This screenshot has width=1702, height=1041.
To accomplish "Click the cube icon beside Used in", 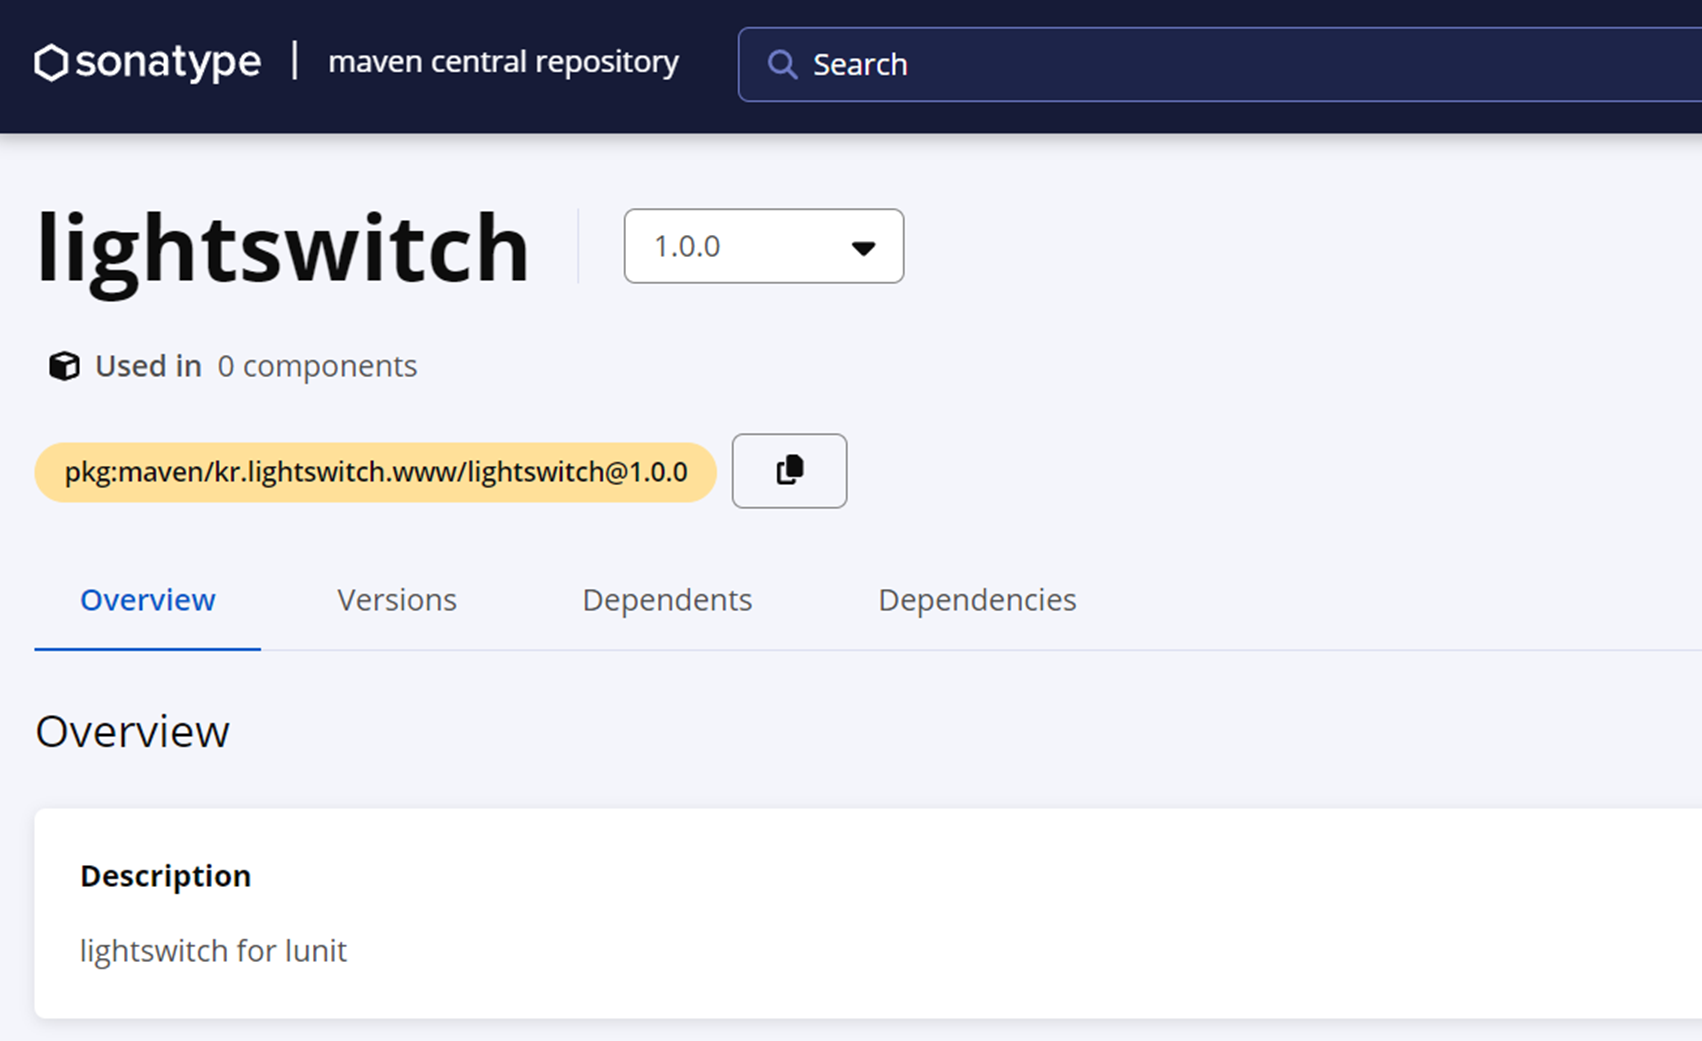I will tap(64, 366).
